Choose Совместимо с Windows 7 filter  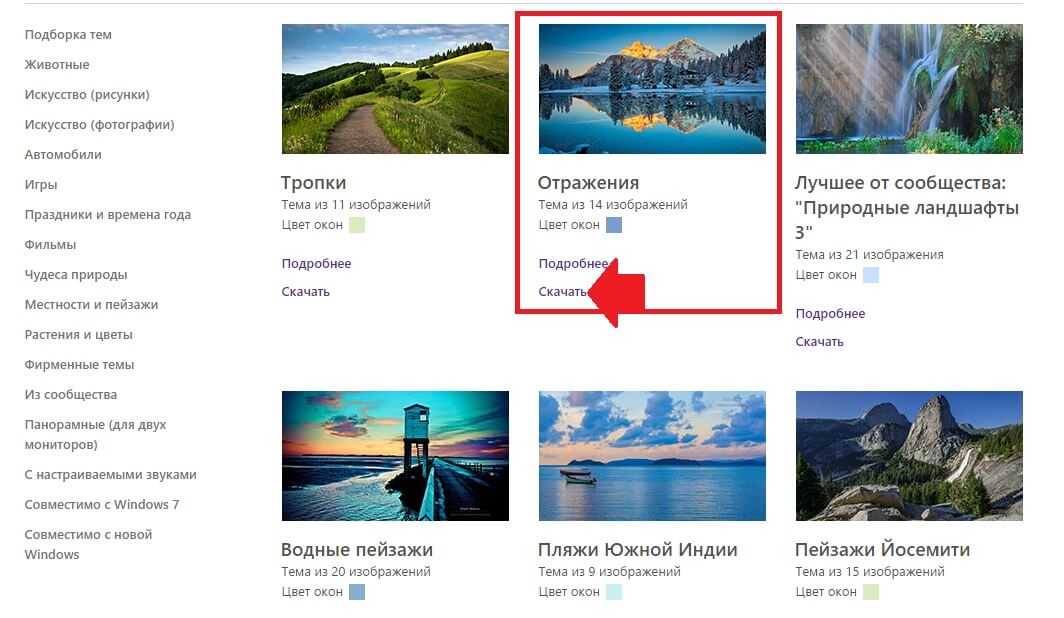pos(102,505)
